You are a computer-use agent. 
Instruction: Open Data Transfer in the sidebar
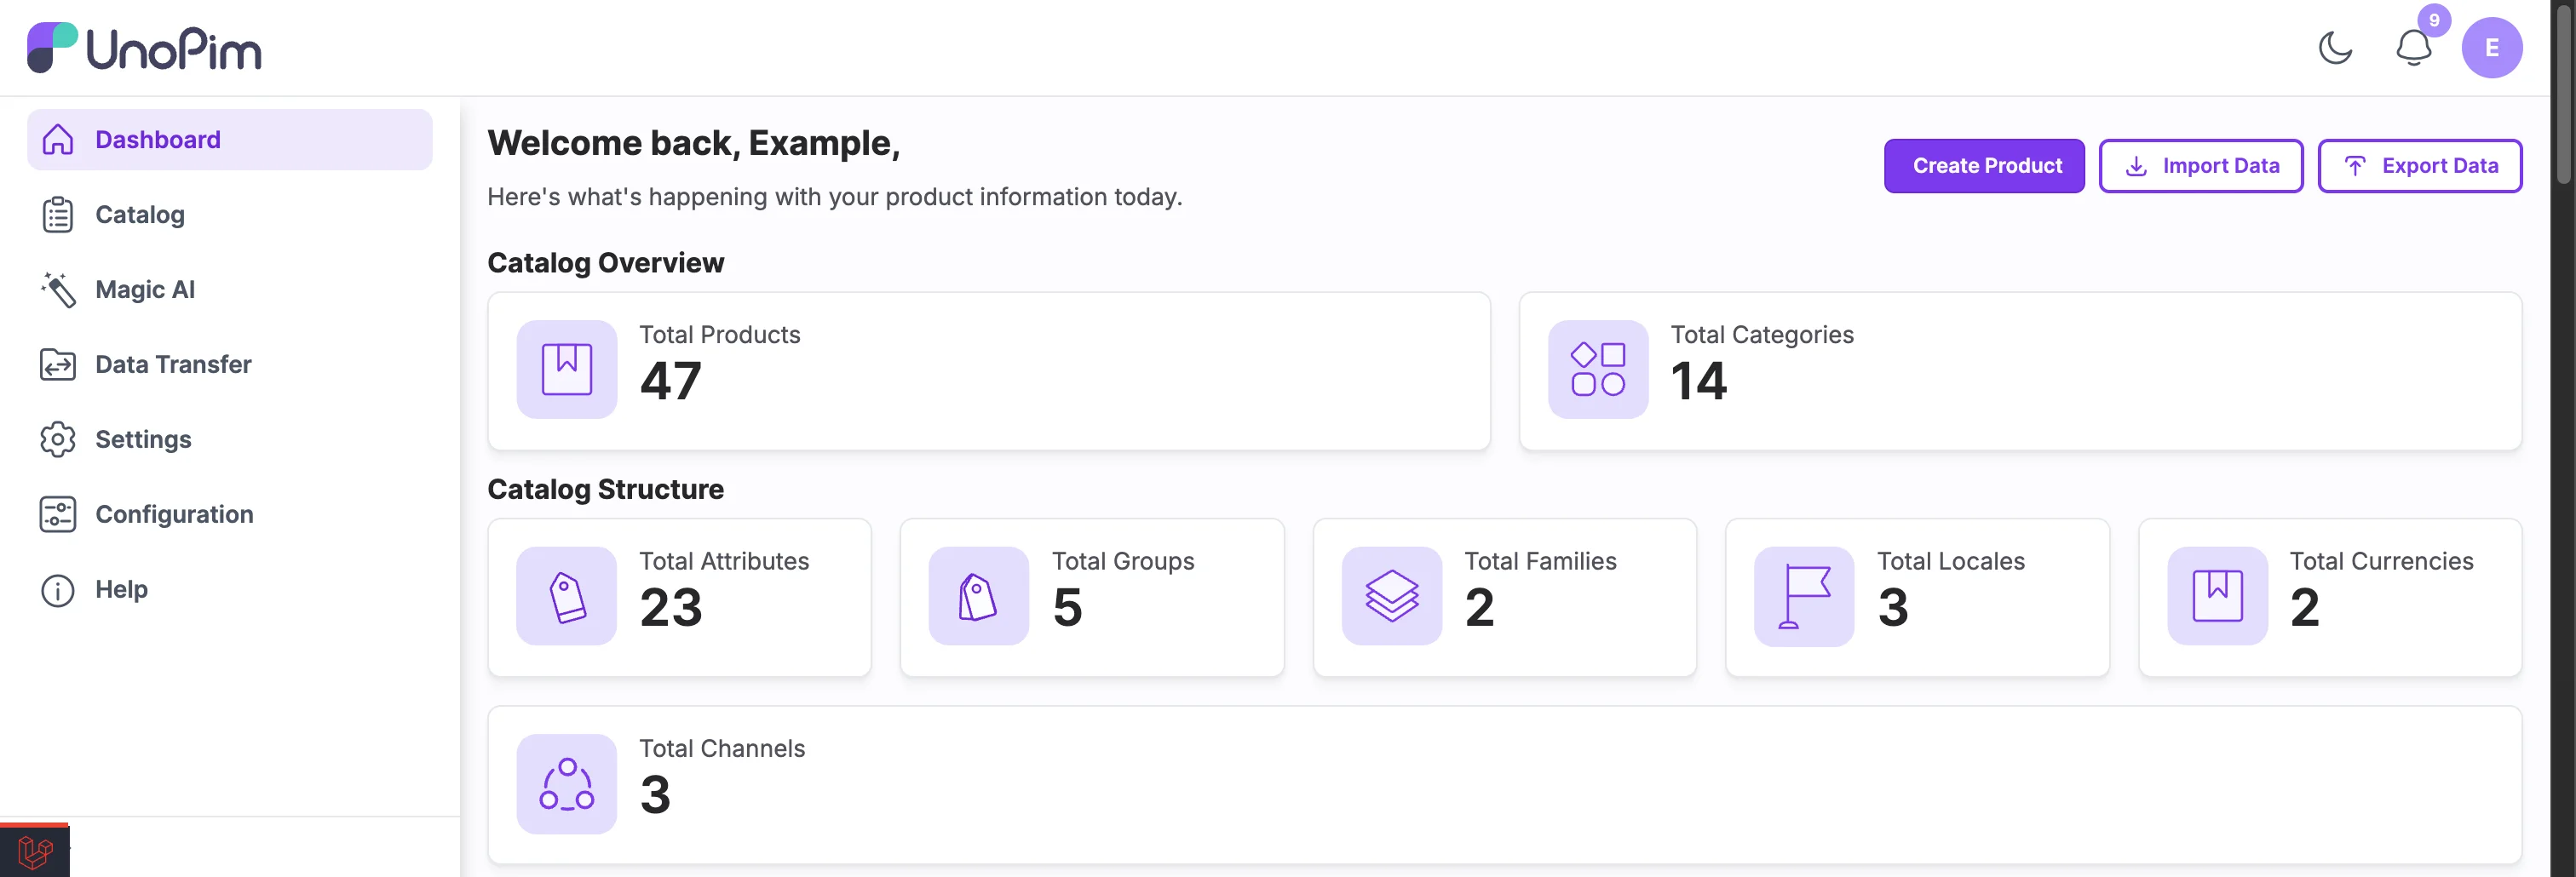[230, 364]
